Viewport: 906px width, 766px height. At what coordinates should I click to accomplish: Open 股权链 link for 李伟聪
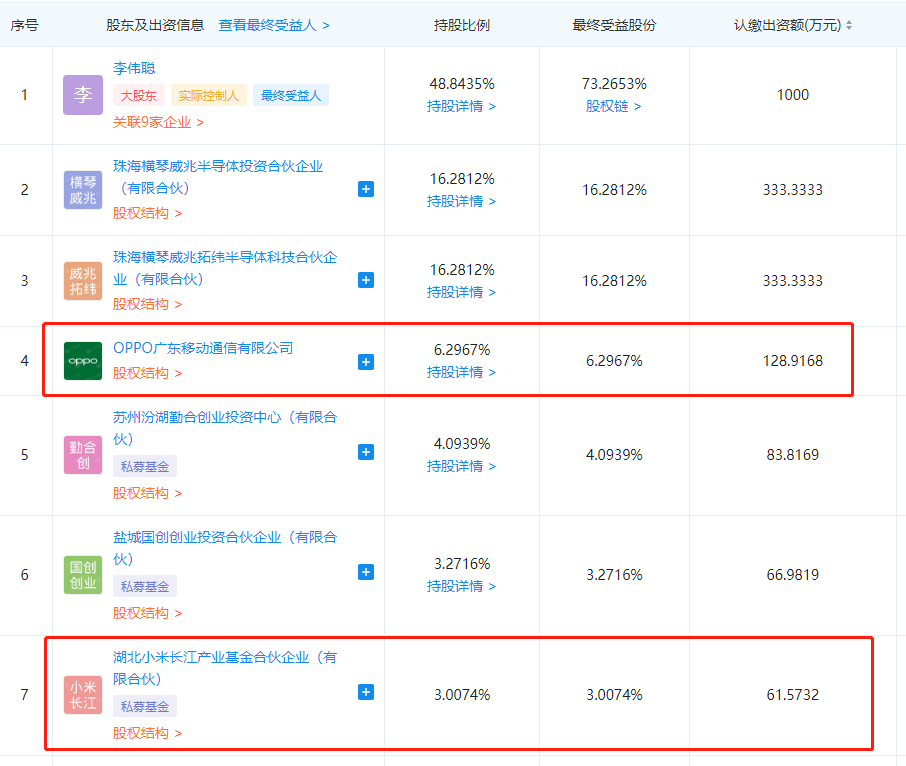[x=613, y=105]
